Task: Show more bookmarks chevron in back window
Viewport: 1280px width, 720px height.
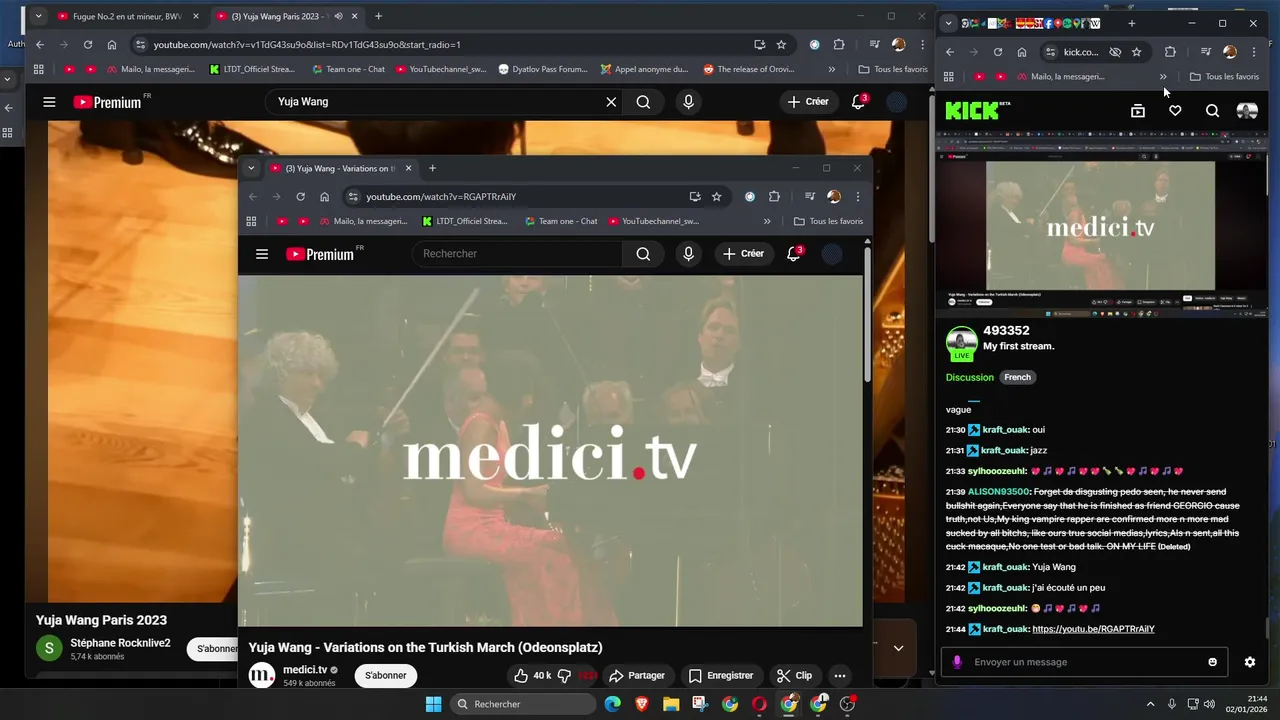Action: [831, 69]
